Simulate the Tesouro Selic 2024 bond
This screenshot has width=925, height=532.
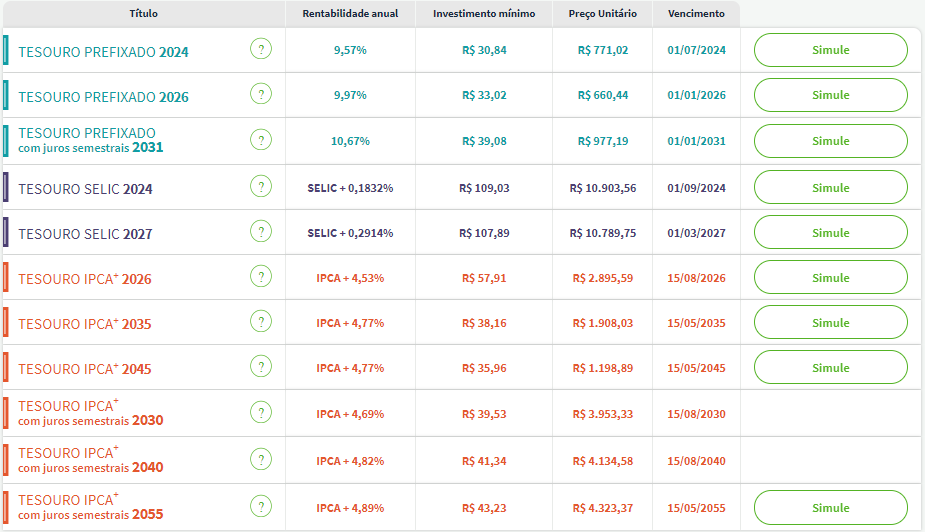[831, 188]
